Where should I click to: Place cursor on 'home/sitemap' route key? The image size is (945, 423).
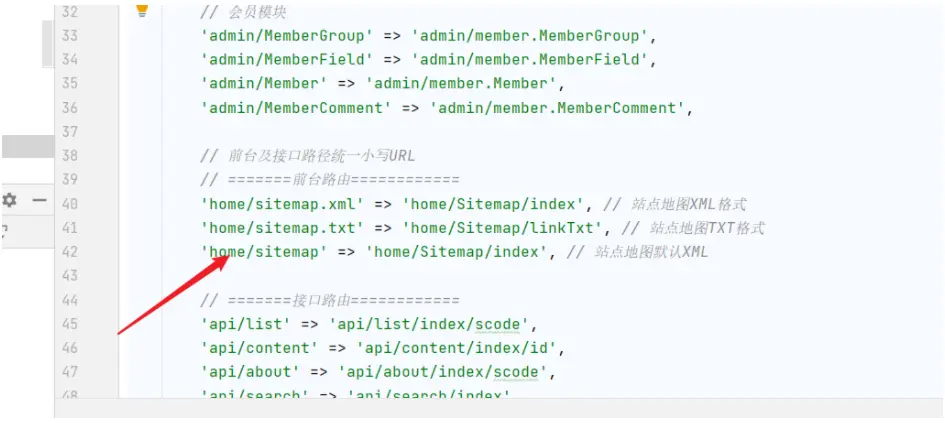pos(264,252)
